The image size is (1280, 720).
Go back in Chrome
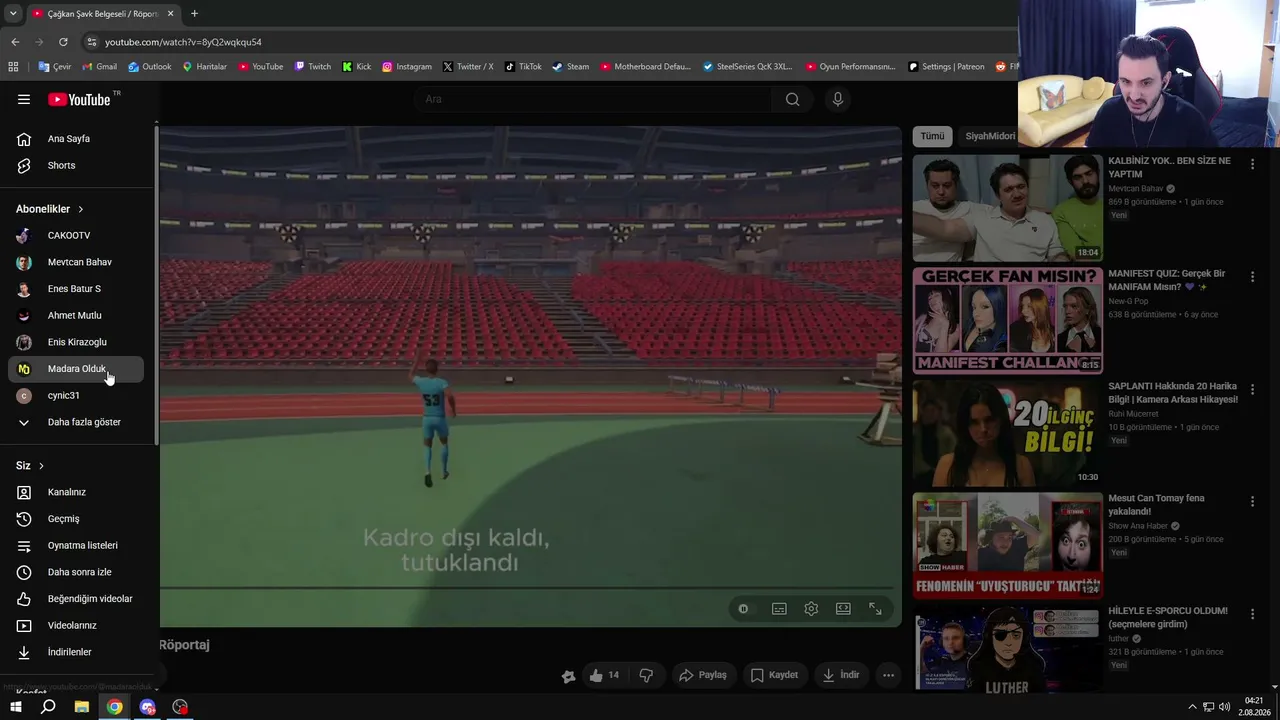15,42
